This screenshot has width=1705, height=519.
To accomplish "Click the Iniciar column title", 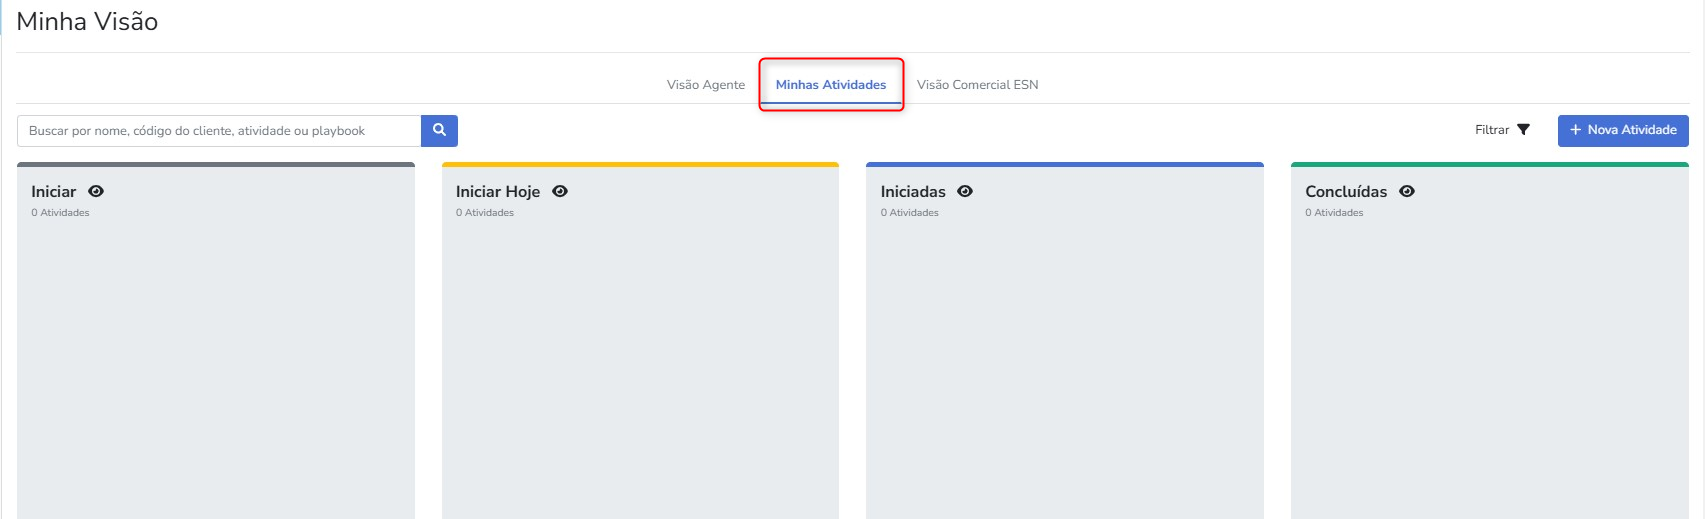I will pos(54,192).
